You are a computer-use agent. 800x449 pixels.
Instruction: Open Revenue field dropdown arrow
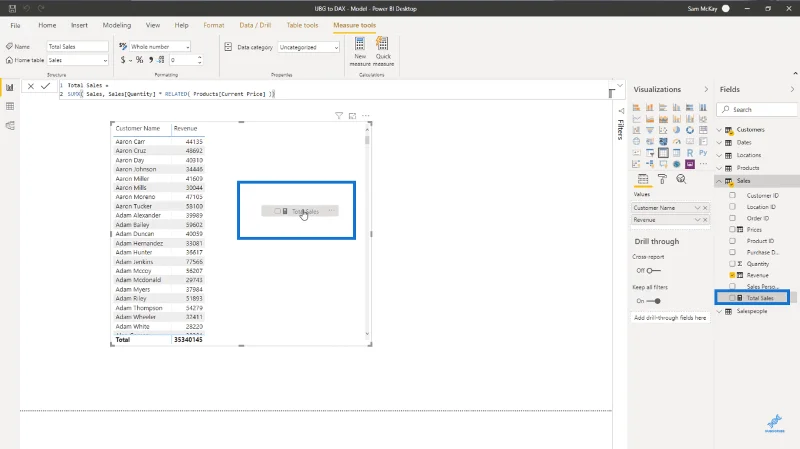tap(697, 220)
